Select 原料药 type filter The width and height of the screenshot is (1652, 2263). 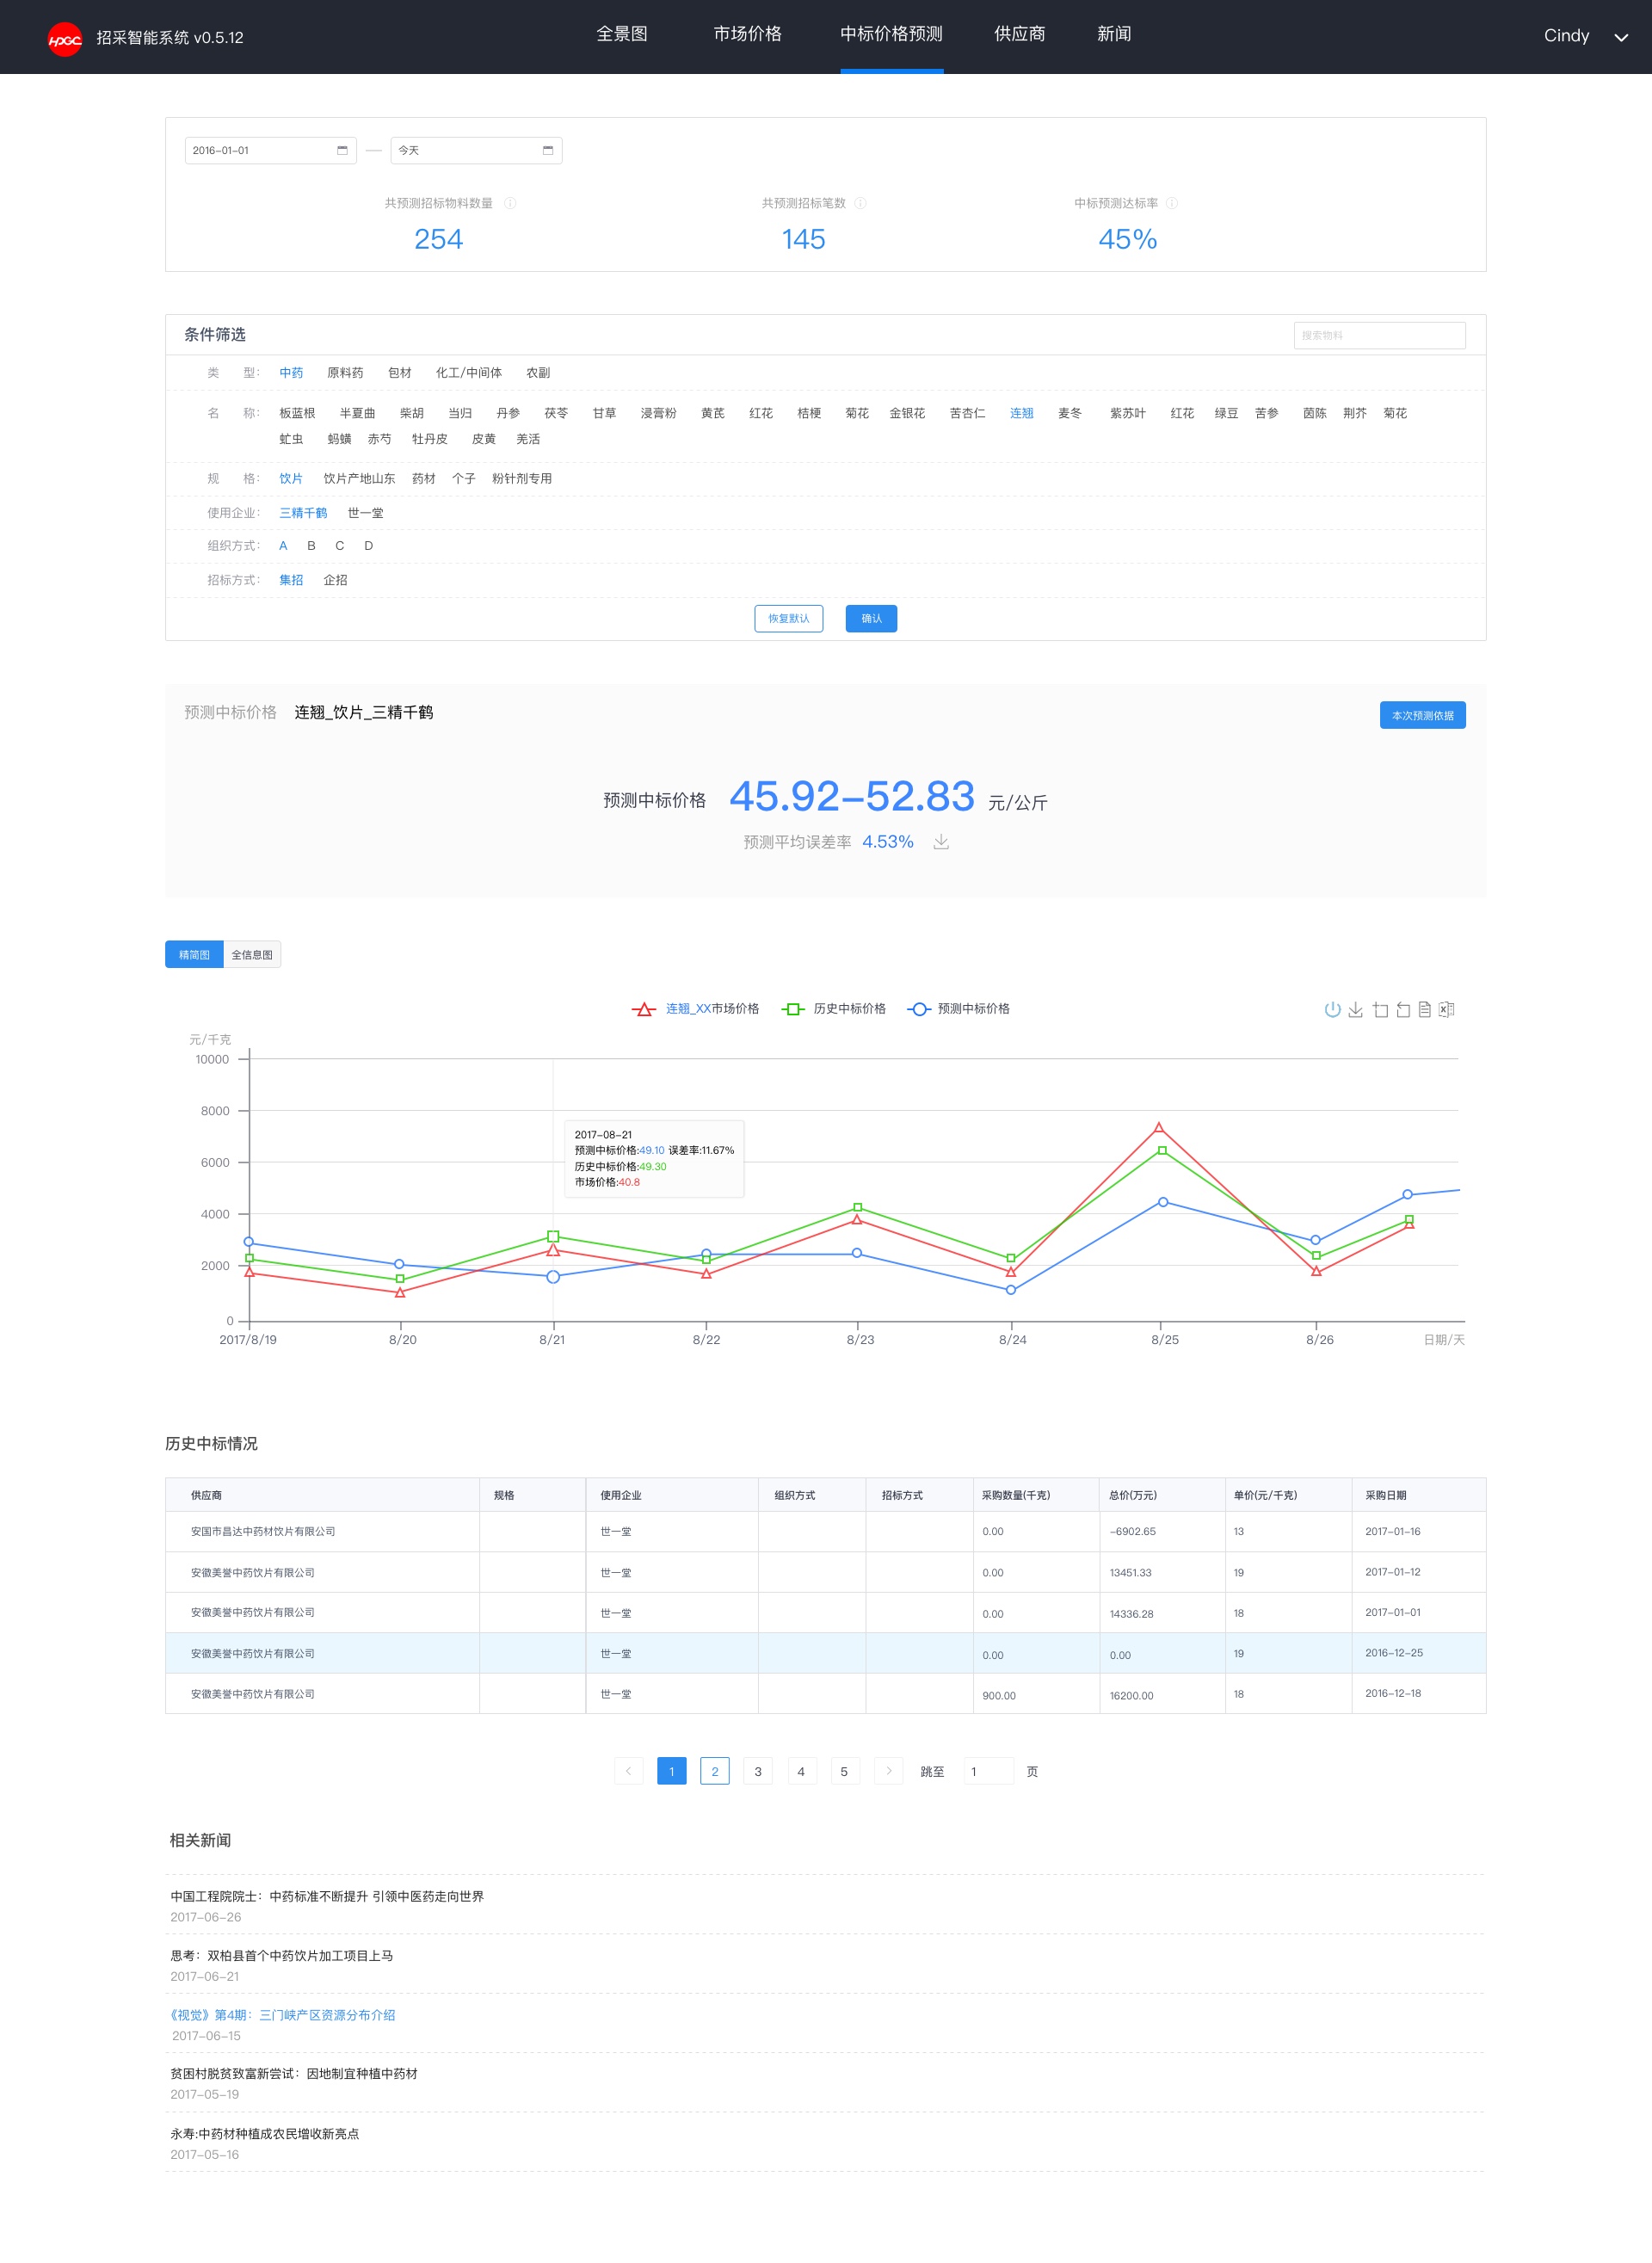tap(345, 373)
